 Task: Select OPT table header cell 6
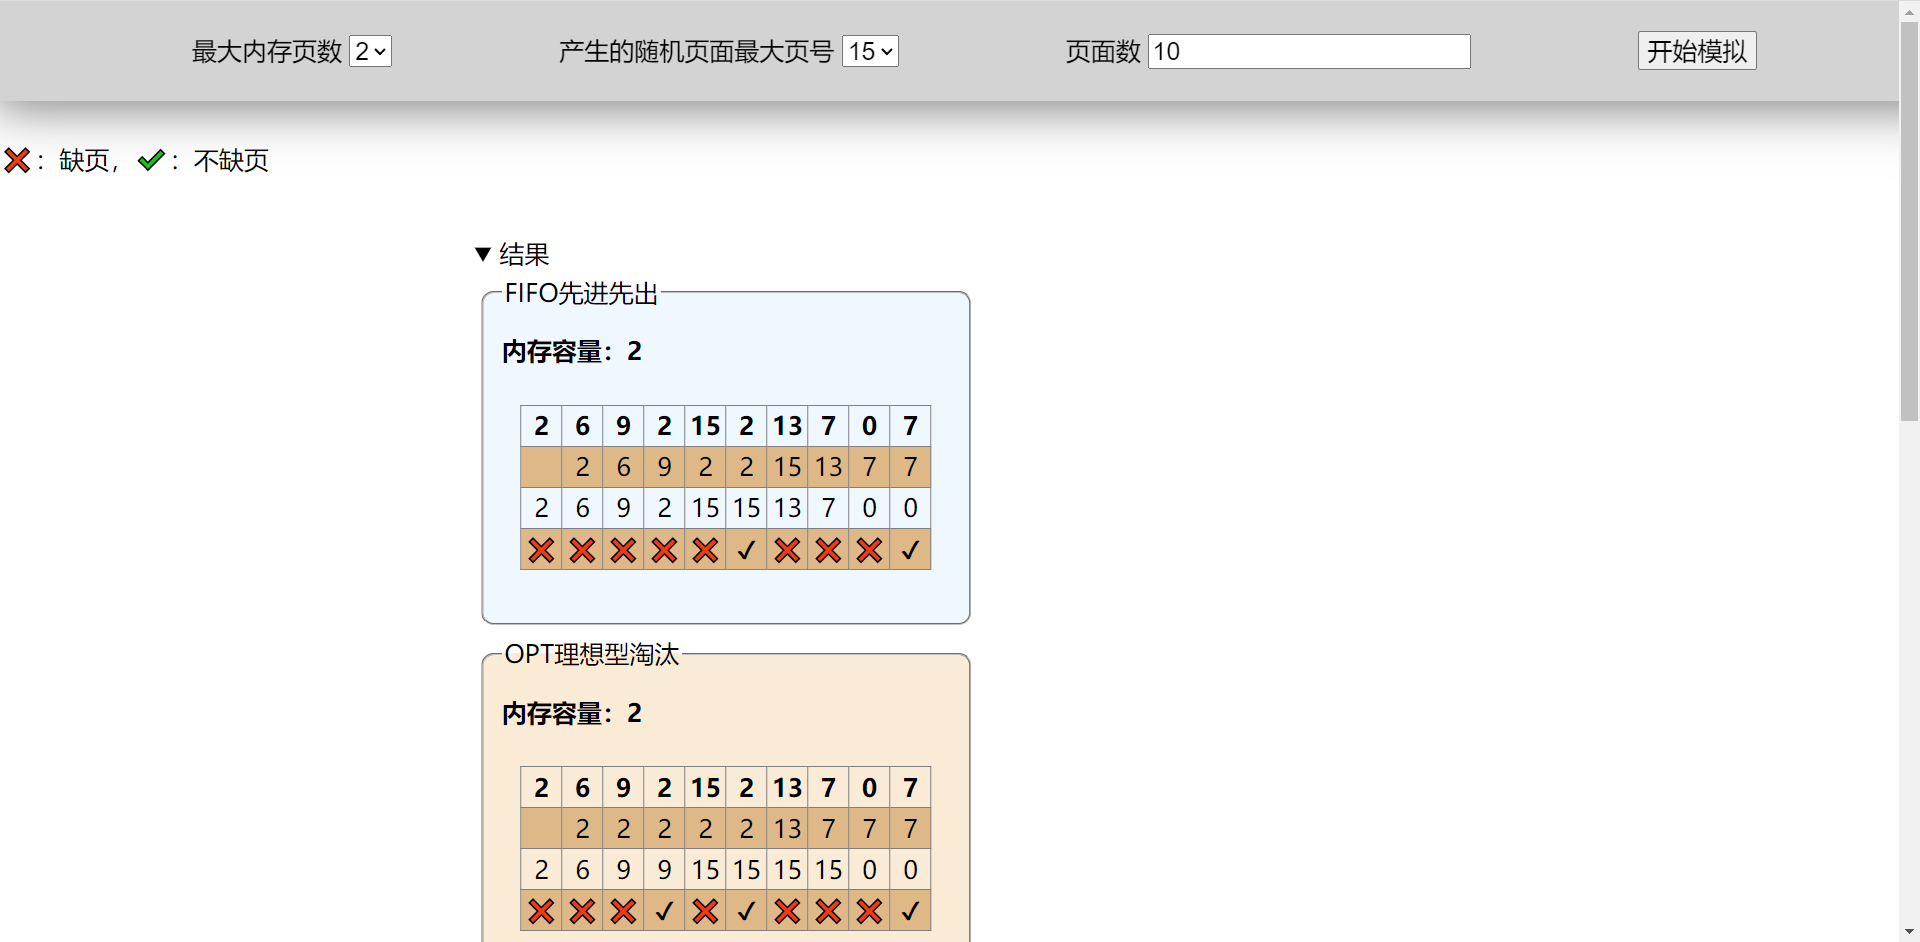[582, 788]
